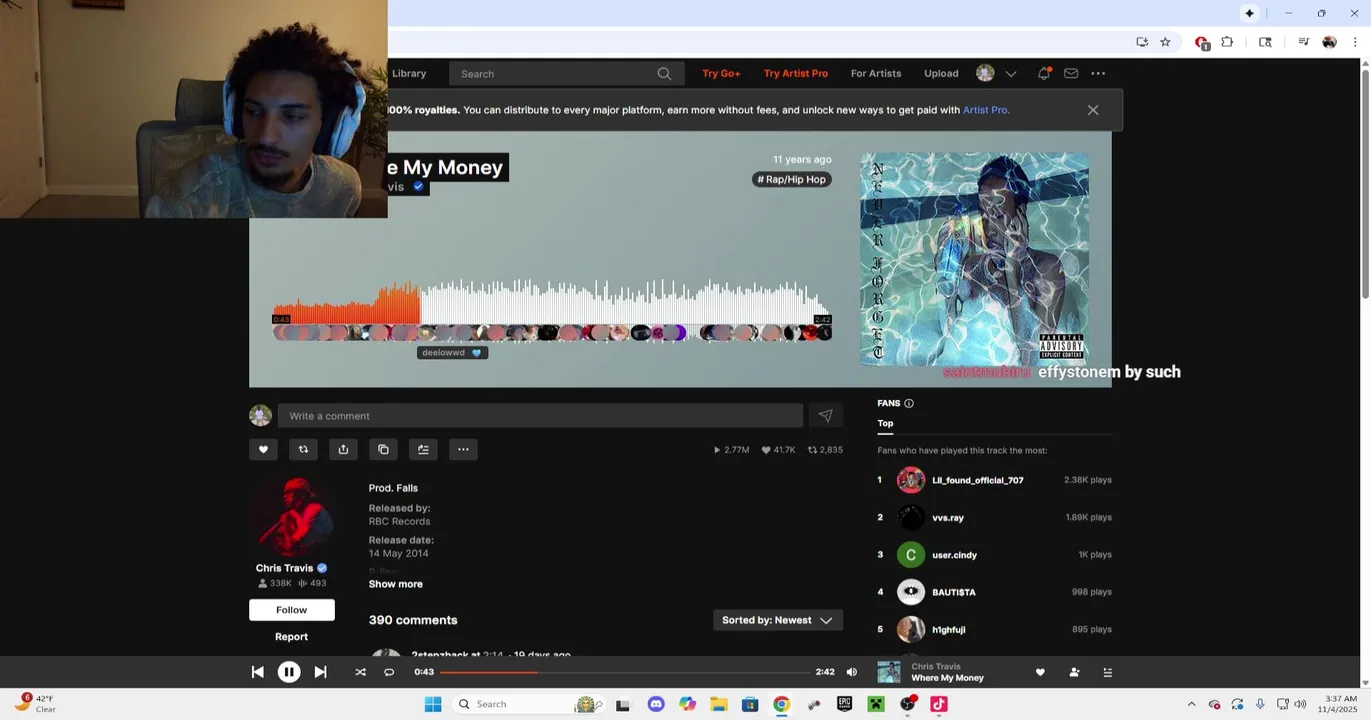Screen dimensions: 1371x720
Task: Toggle repeat in the player bar
Action: point(389,672)
